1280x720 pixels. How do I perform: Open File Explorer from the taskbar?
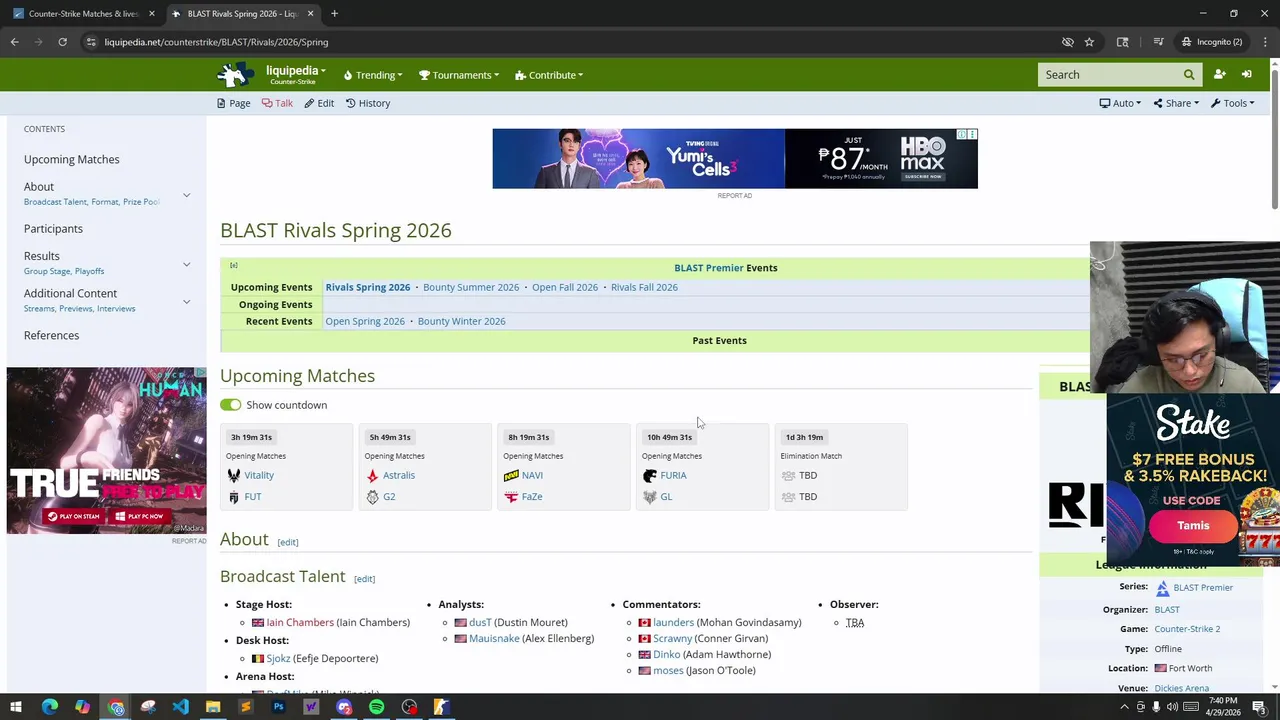[213, 707]
